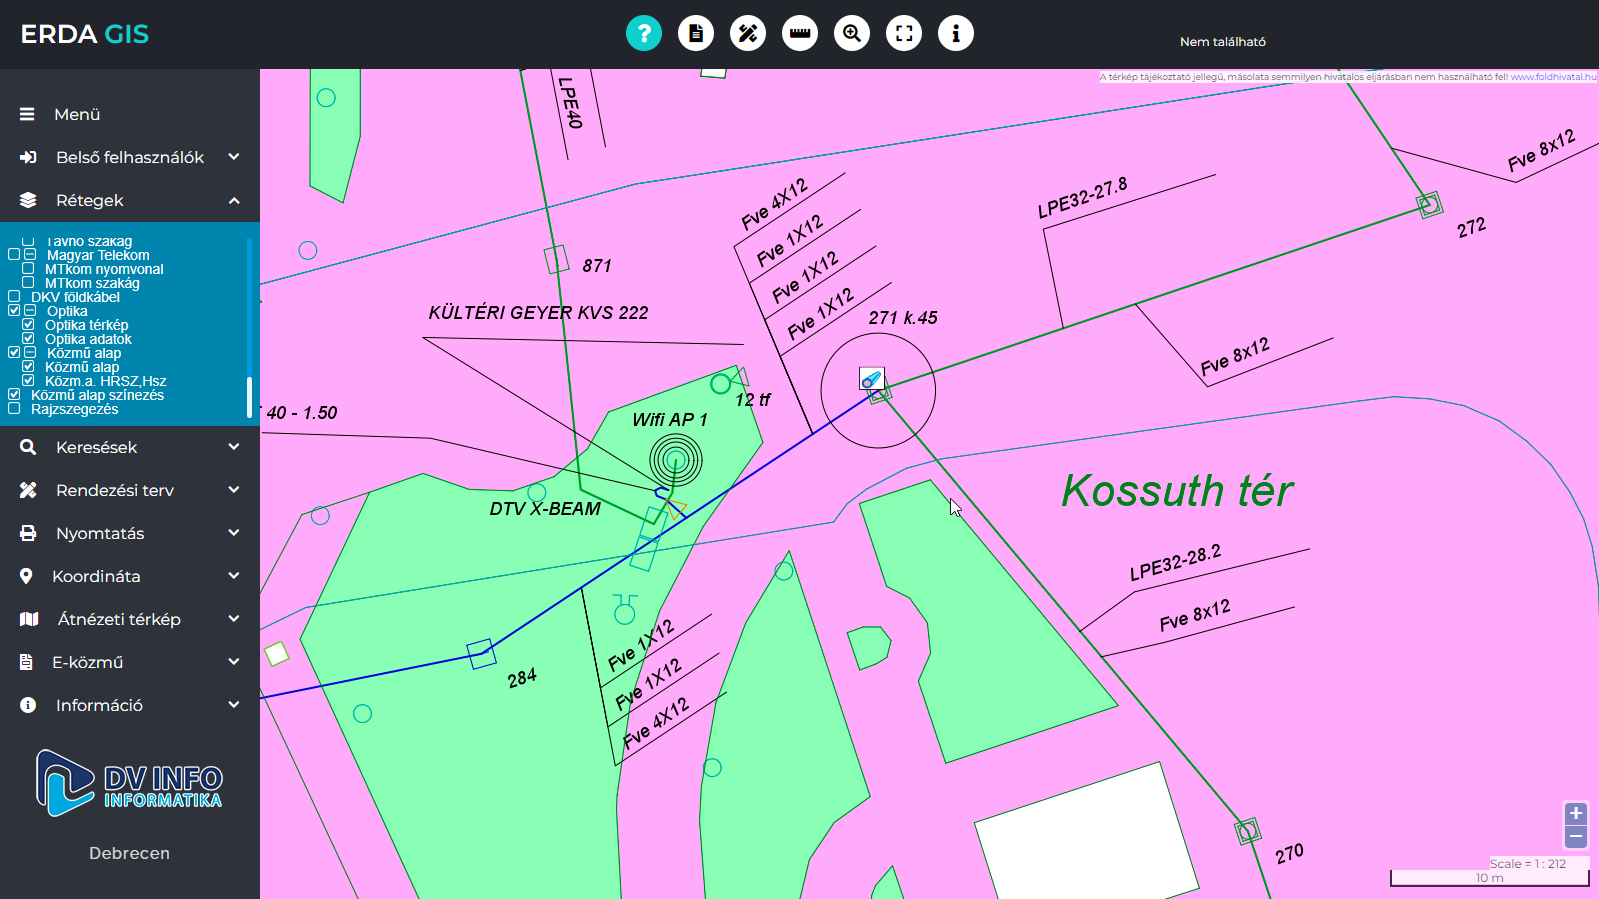
Task: Collapse the Közmű alap group tree node
Action: 30,353
